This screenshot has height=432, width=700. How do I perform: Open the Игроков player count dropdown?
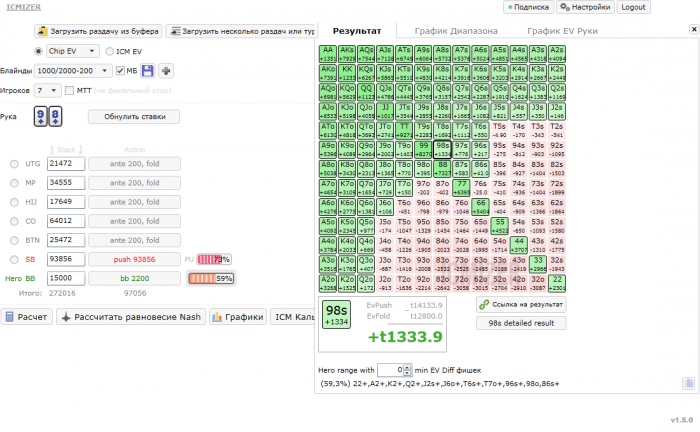[47, 90]
